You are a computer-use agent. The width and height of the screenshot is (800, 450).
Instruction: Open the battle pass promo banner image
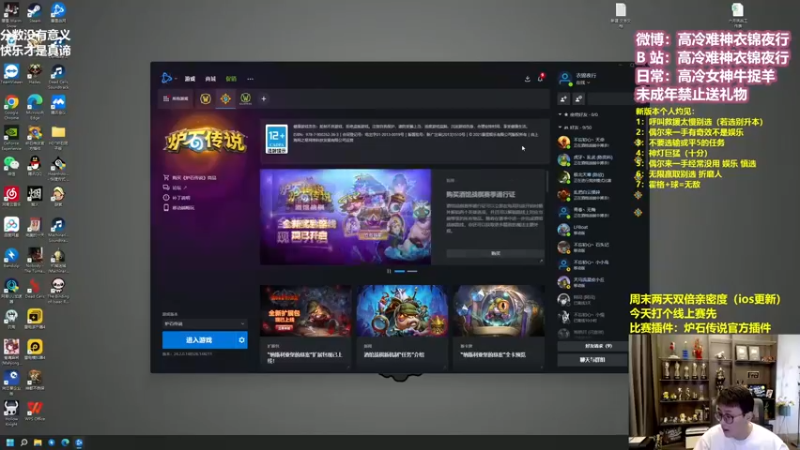coord(345,217)
